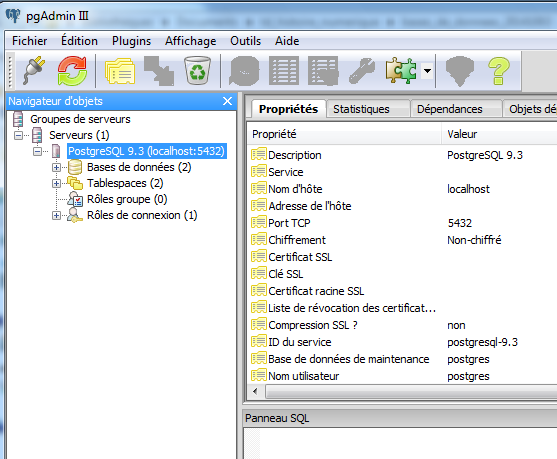
Task: Click the PostgreSQL 9.3 server node icon
Action: (x=56, y=151)
